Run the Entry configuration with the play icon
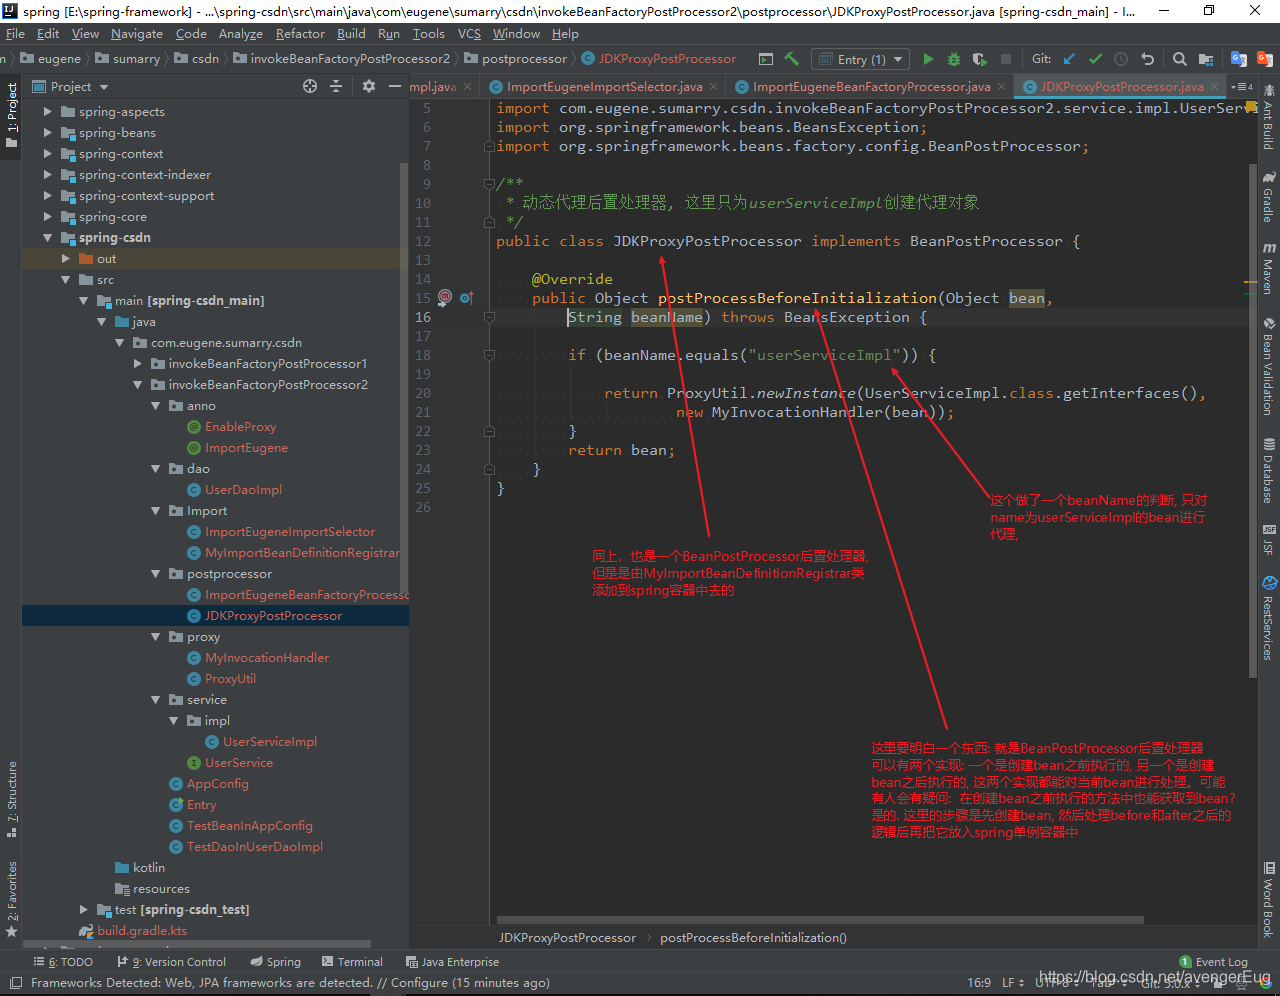The image size is (1280, 996). click(928, 59)
